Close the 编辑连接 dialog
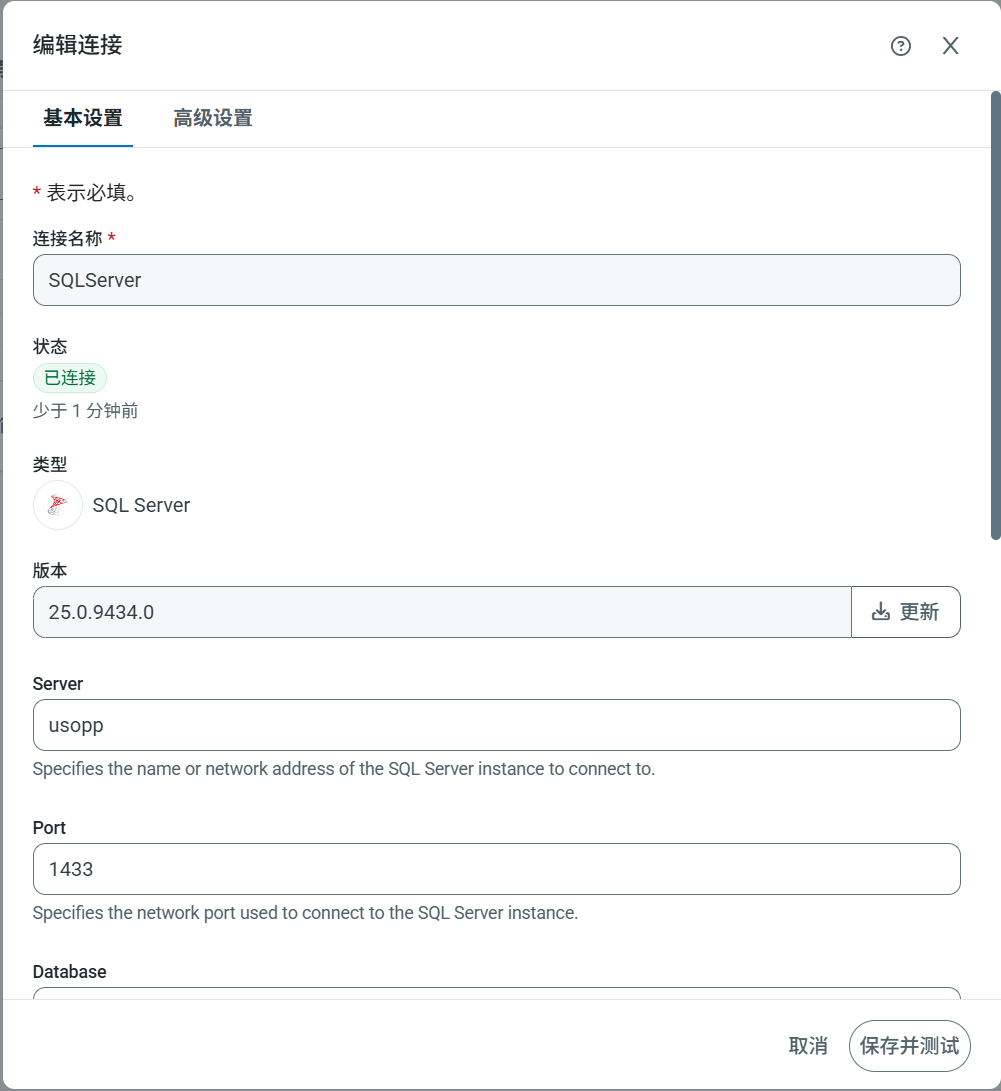The image size is (1001, 1091). click(x=950, y=46)
